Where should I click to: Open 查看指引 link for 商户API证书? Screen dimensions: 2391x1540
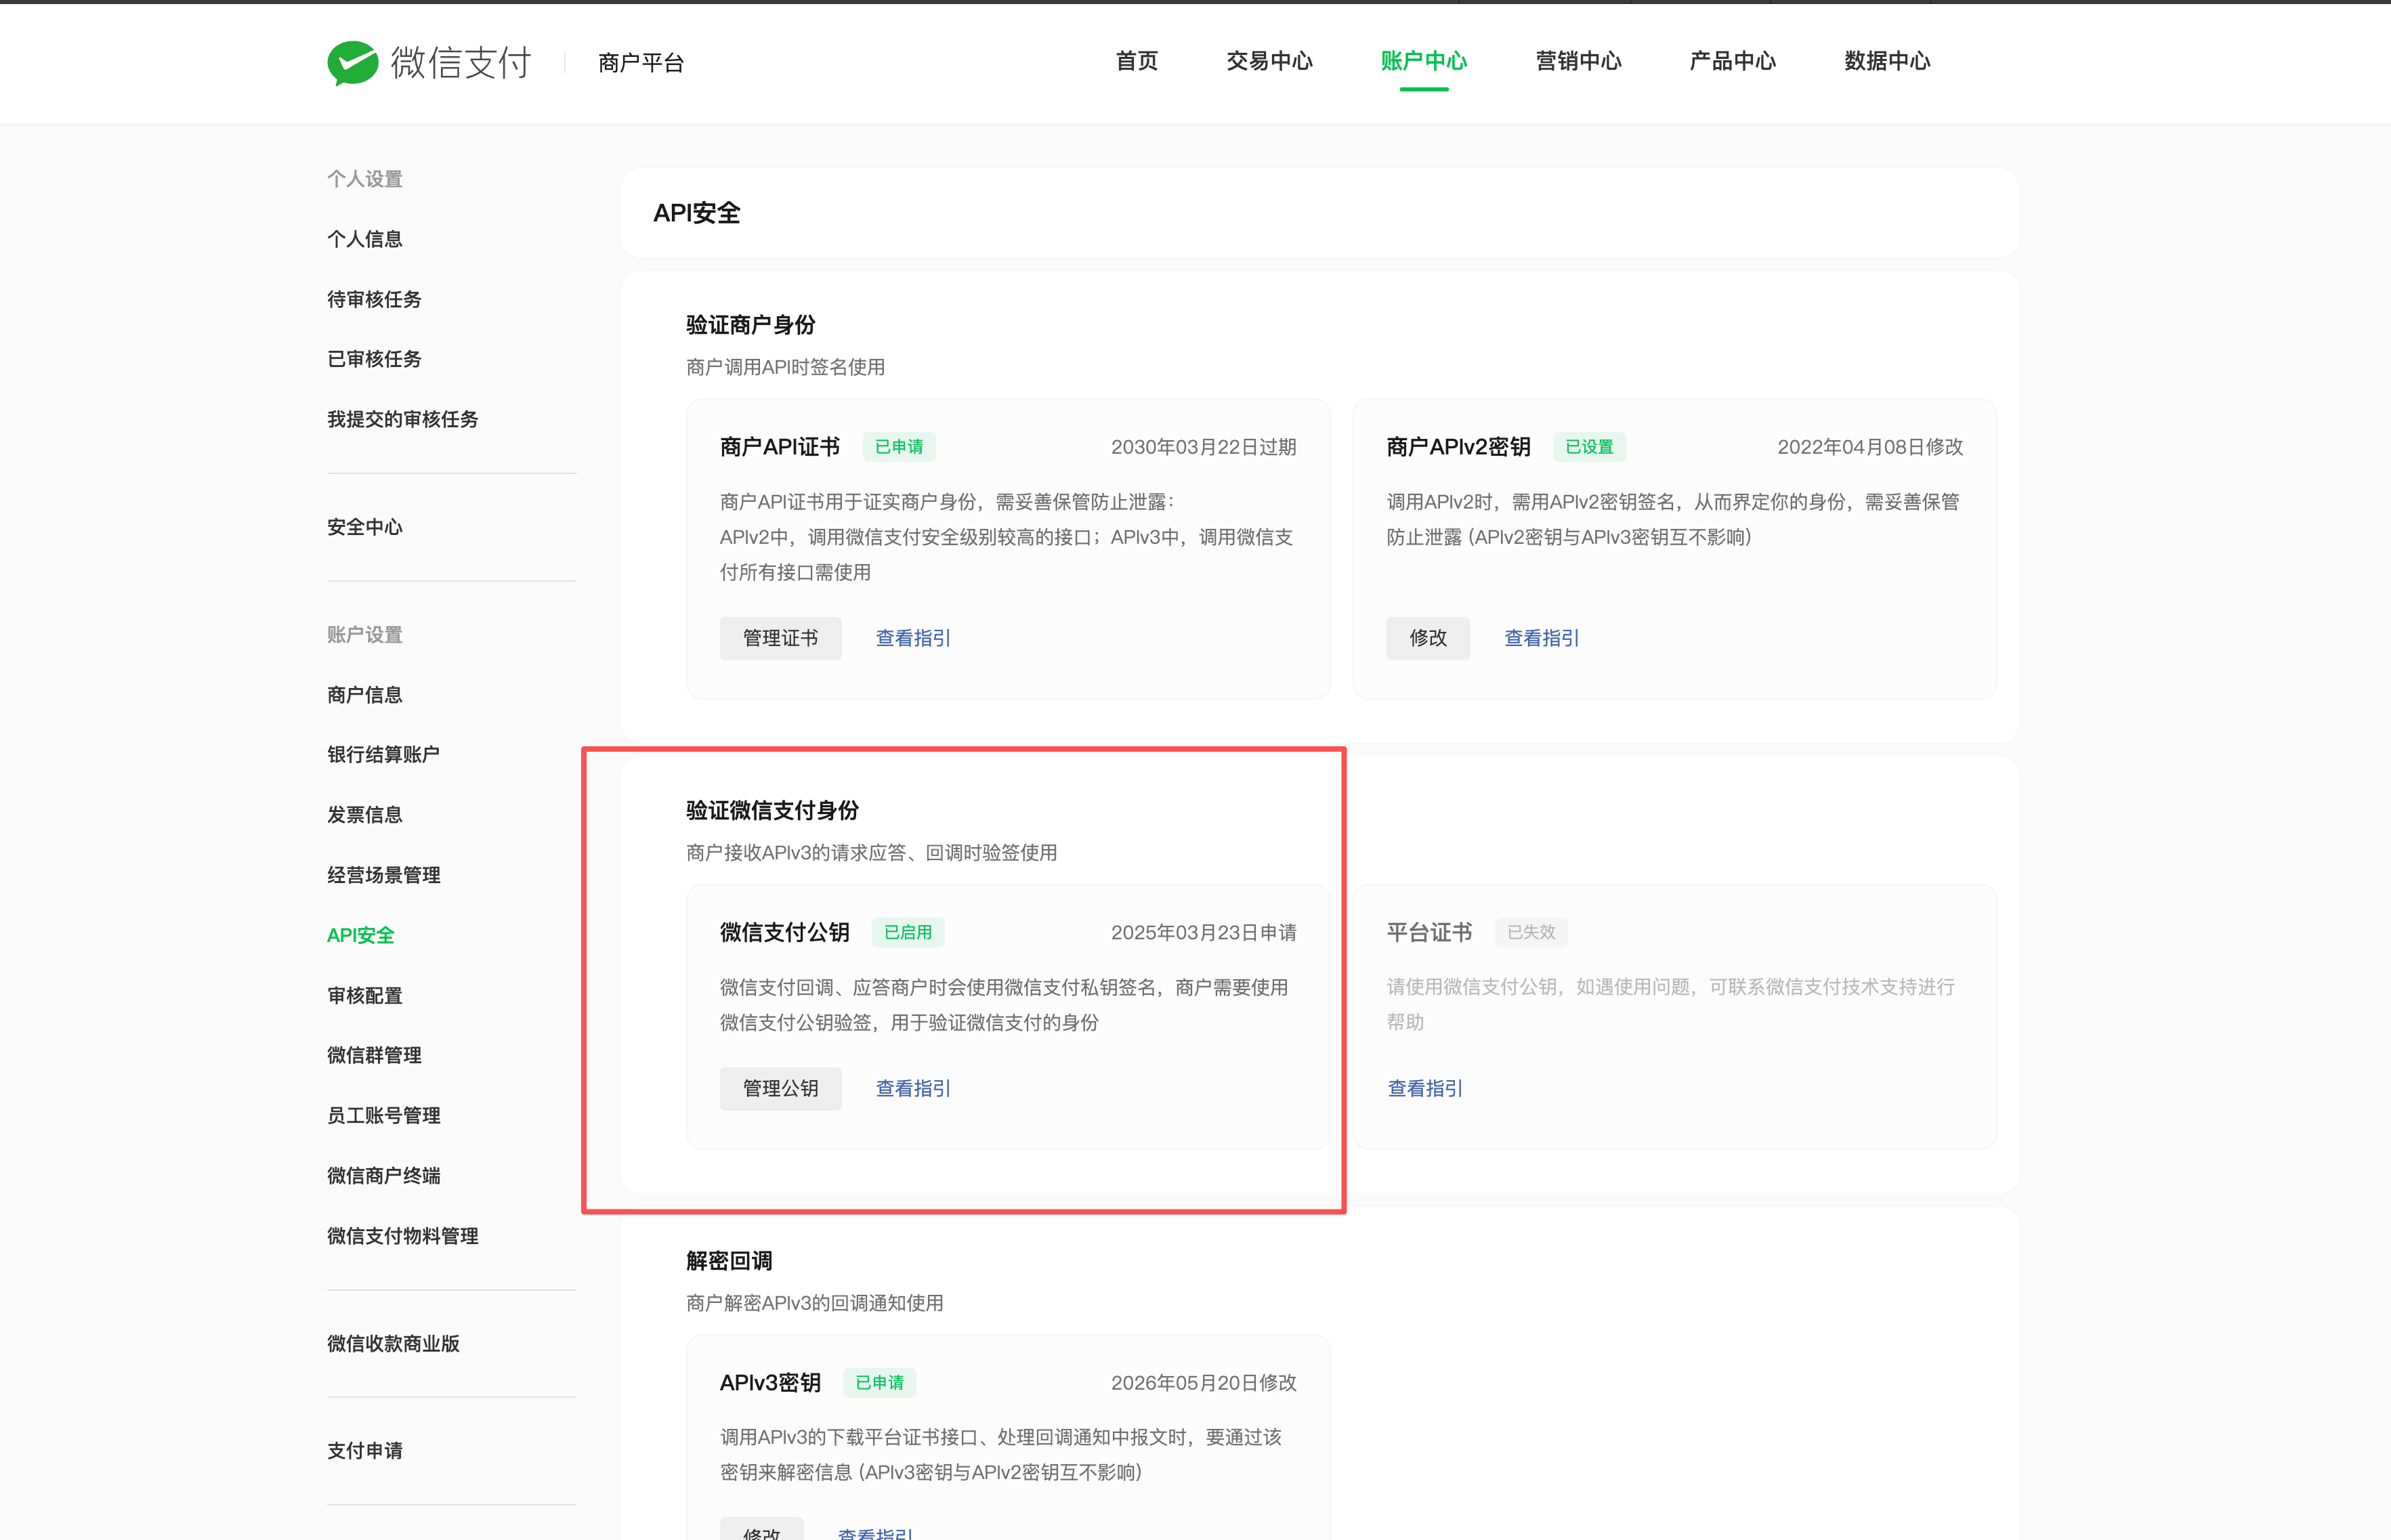[913, 638]
